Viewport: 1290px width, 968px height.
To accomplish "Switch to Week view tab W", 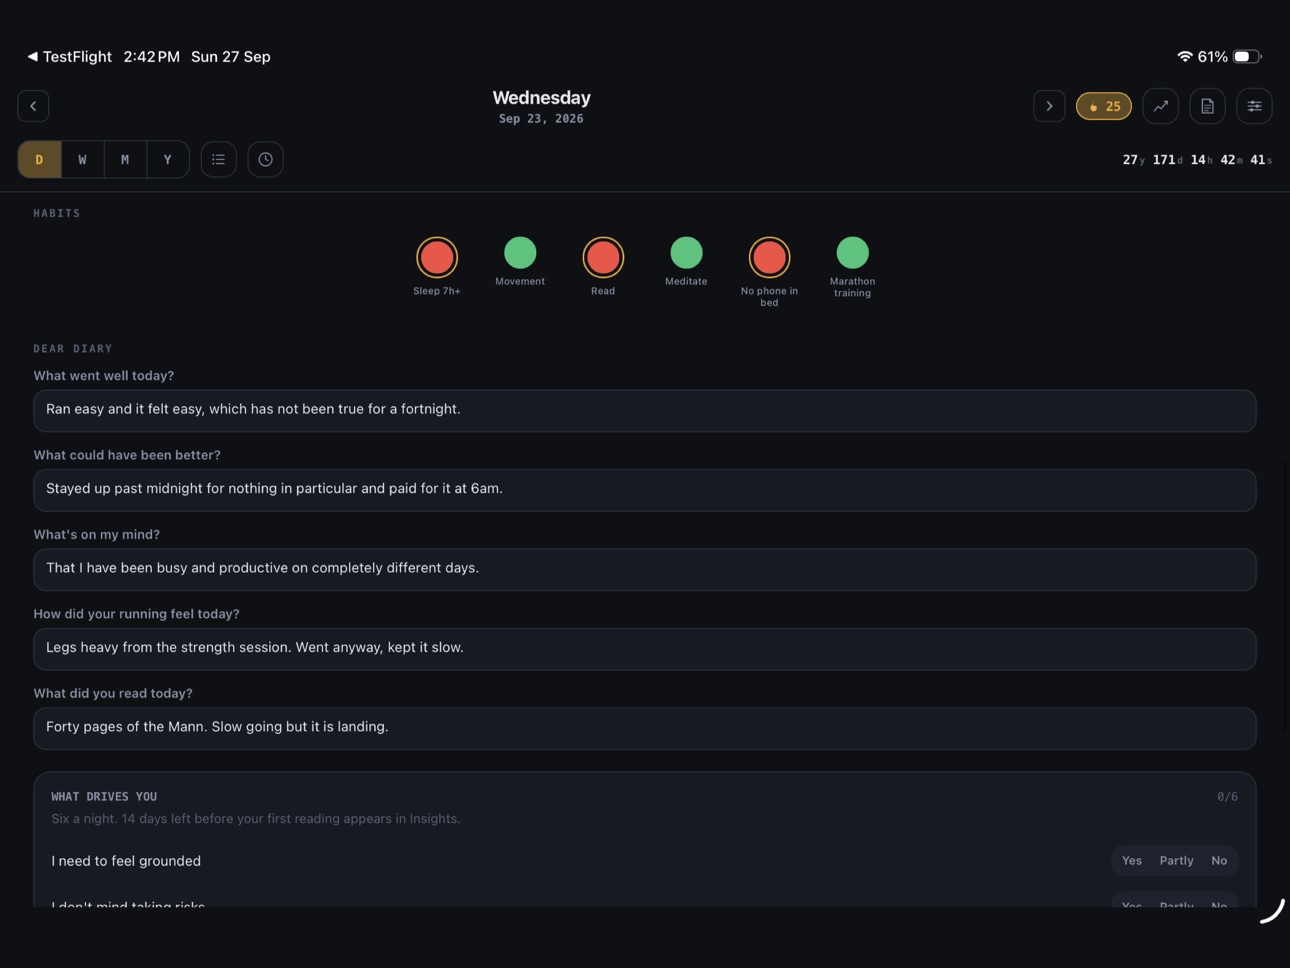I will (82, 159).
